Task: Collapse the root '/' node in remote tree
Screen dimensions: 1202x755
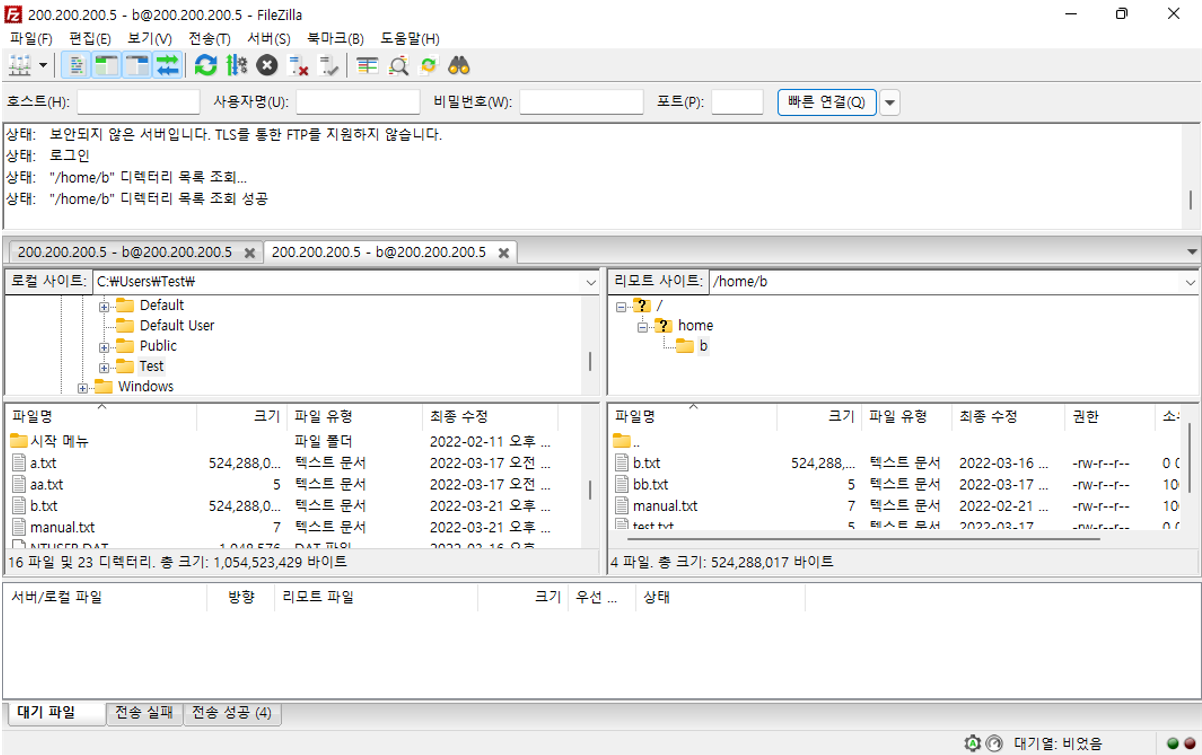Action: (622, 306)
